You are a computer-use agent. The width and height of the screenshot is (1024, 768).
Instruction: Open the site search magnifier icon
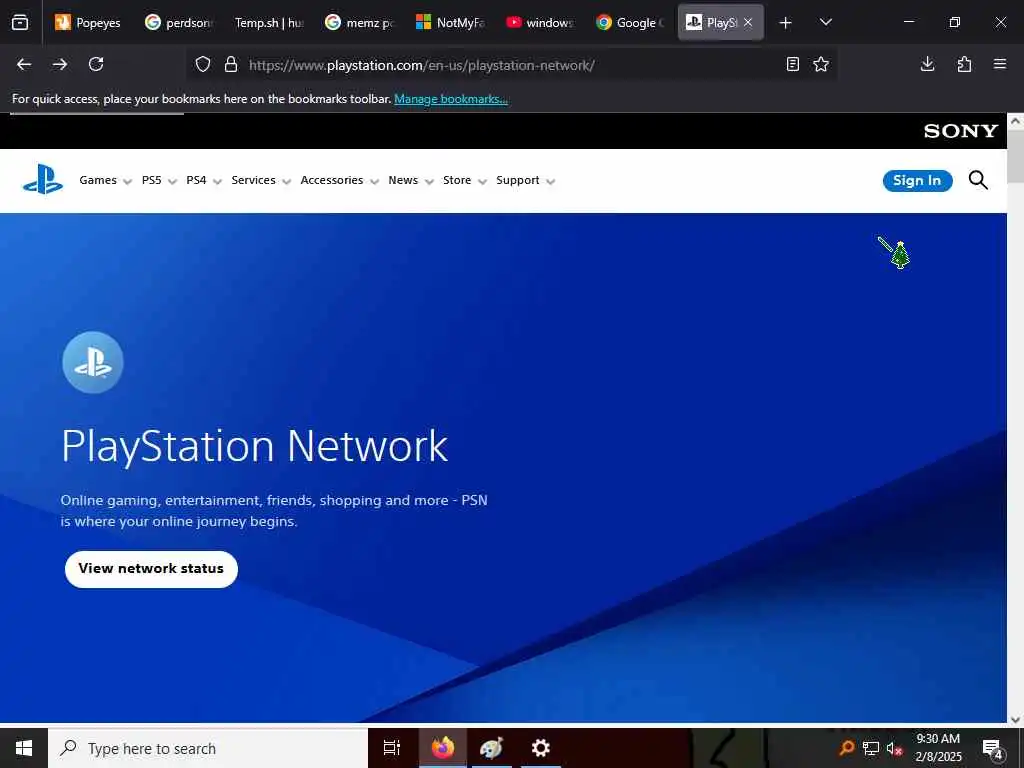click(978, 180)
